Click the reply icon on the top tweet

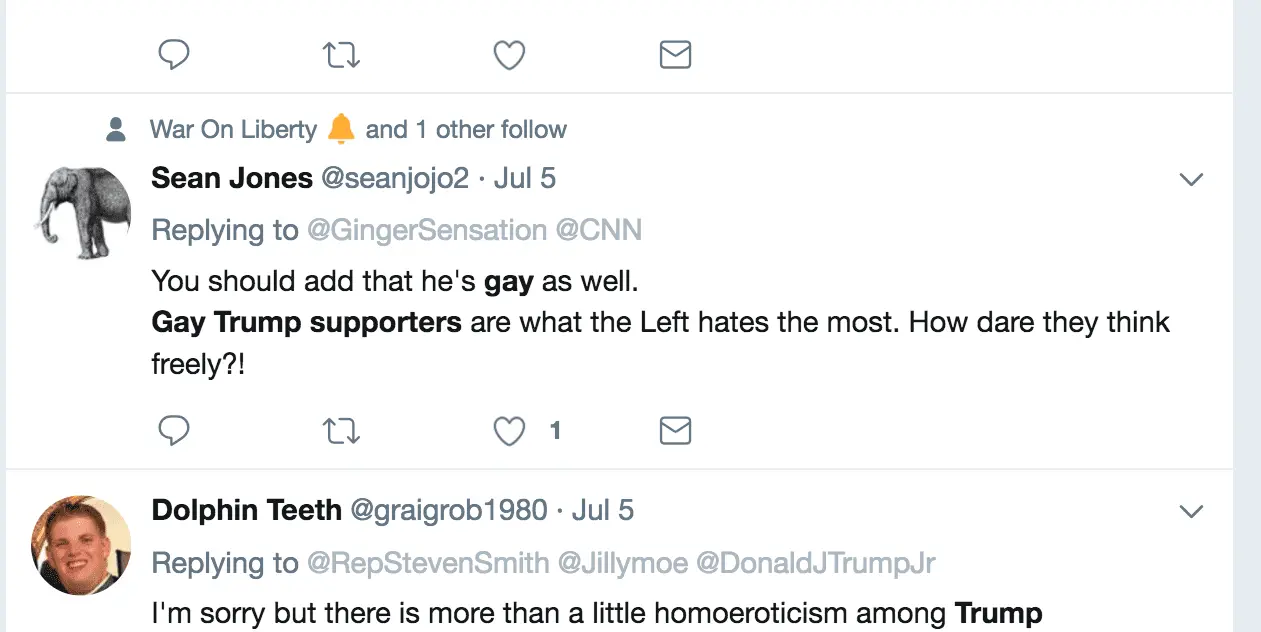click(x=174, y=55)
